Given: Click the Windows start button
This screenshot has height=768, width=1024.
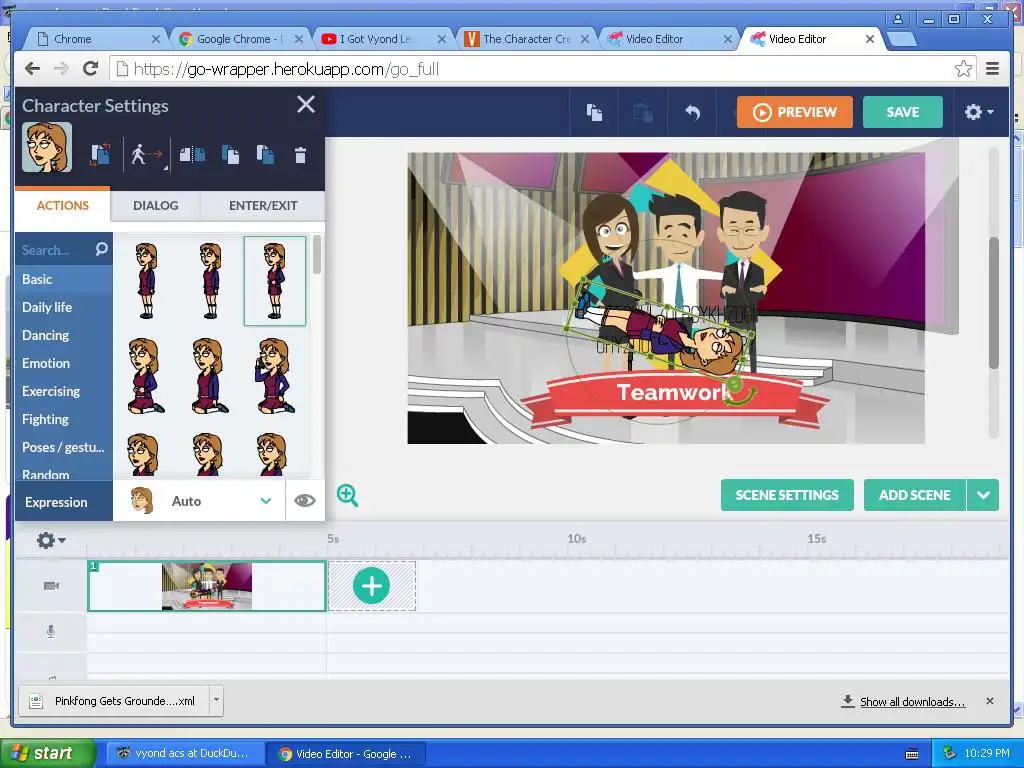Looking at the screenshot, I should point(46,753).
